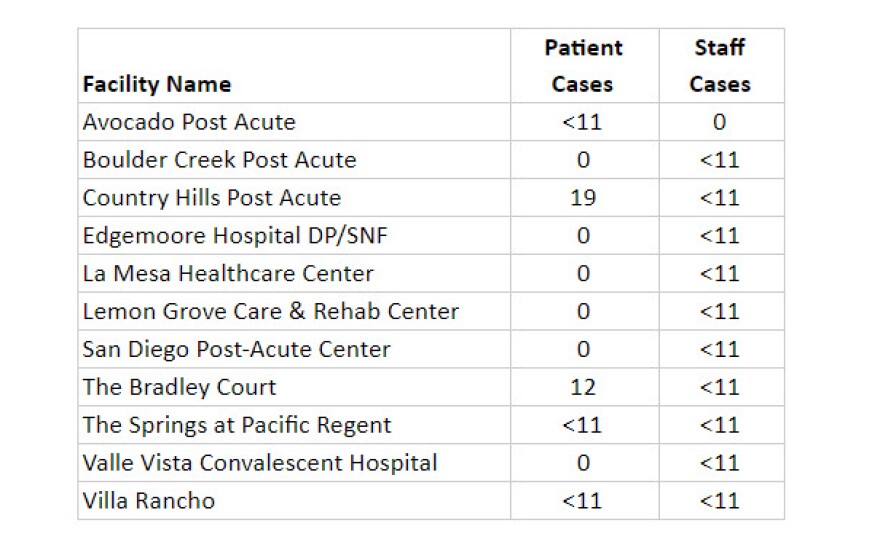Click the Avocado Post Acute facility cell

[189, 123]
